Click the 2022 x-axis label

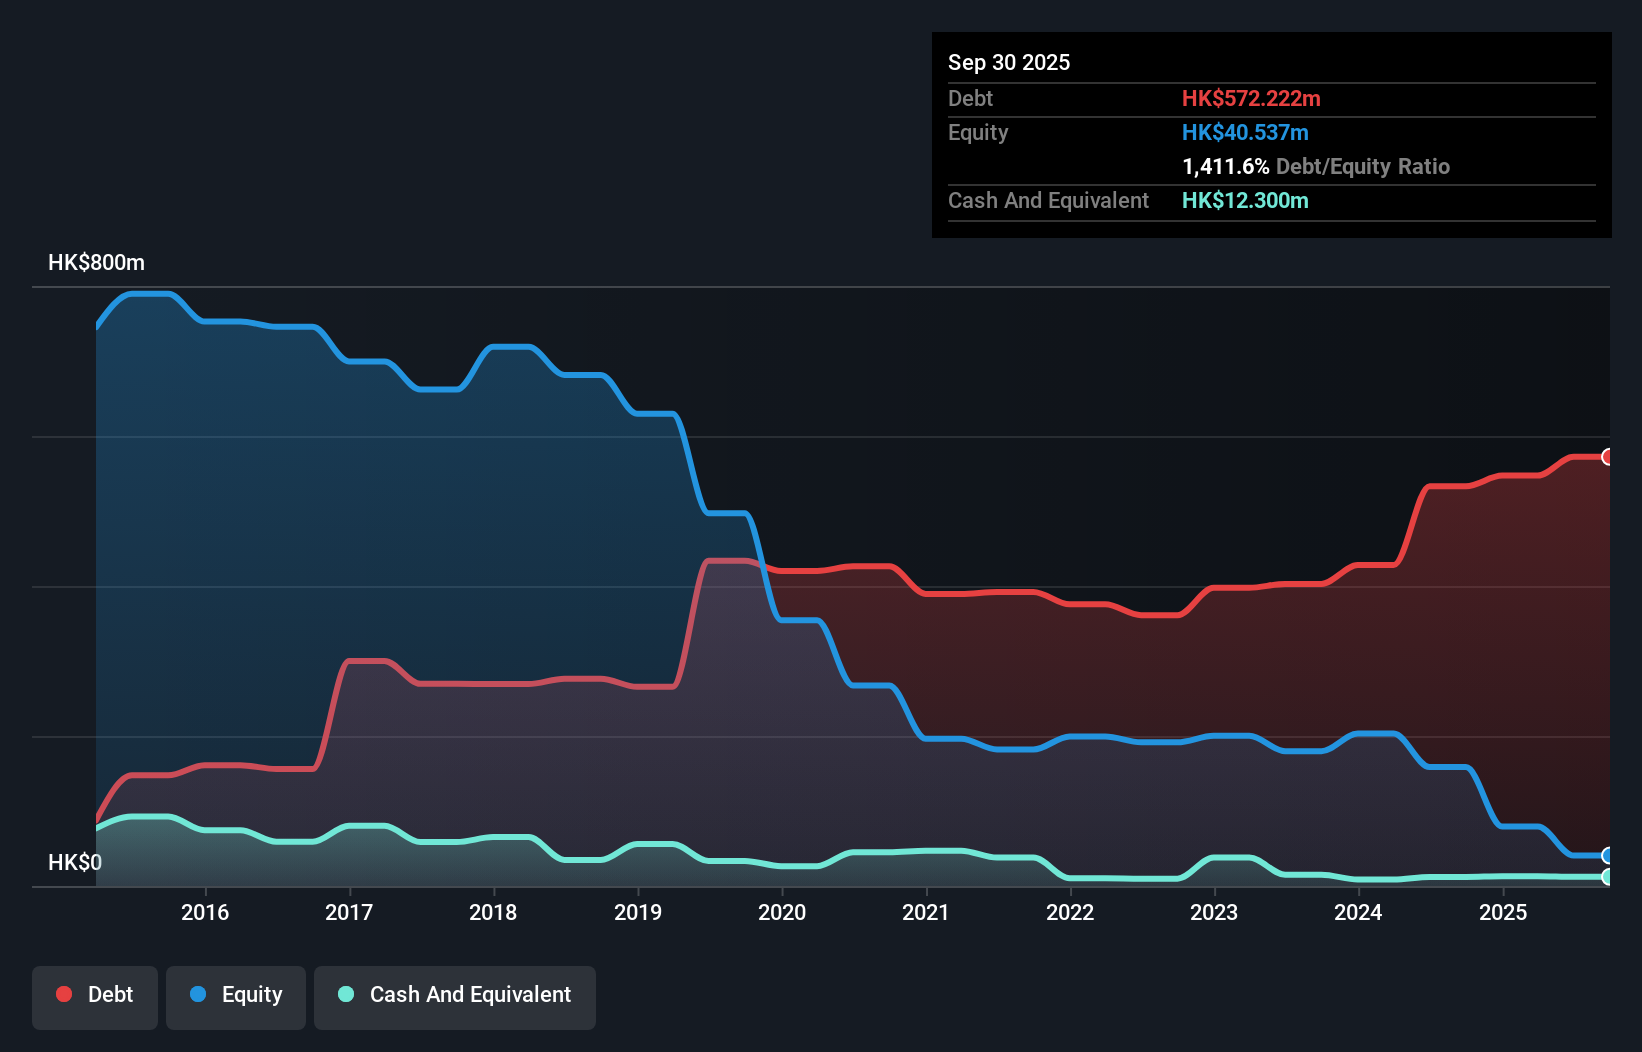click(x=1070, y=912)
